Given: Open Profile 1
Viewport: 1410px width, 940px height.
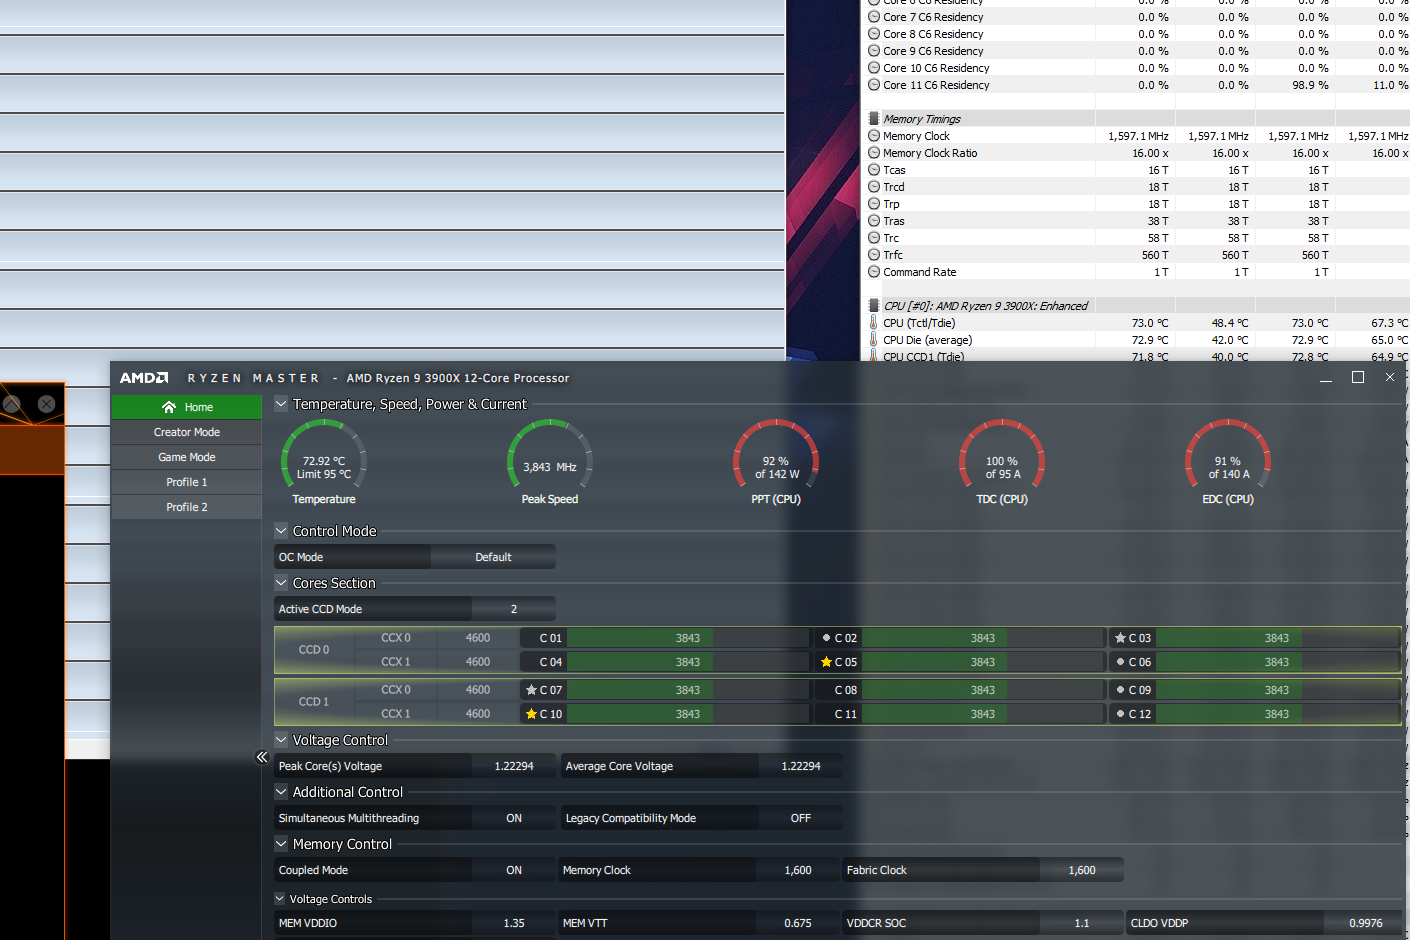Looking at the screenshot, I should 187,482.
